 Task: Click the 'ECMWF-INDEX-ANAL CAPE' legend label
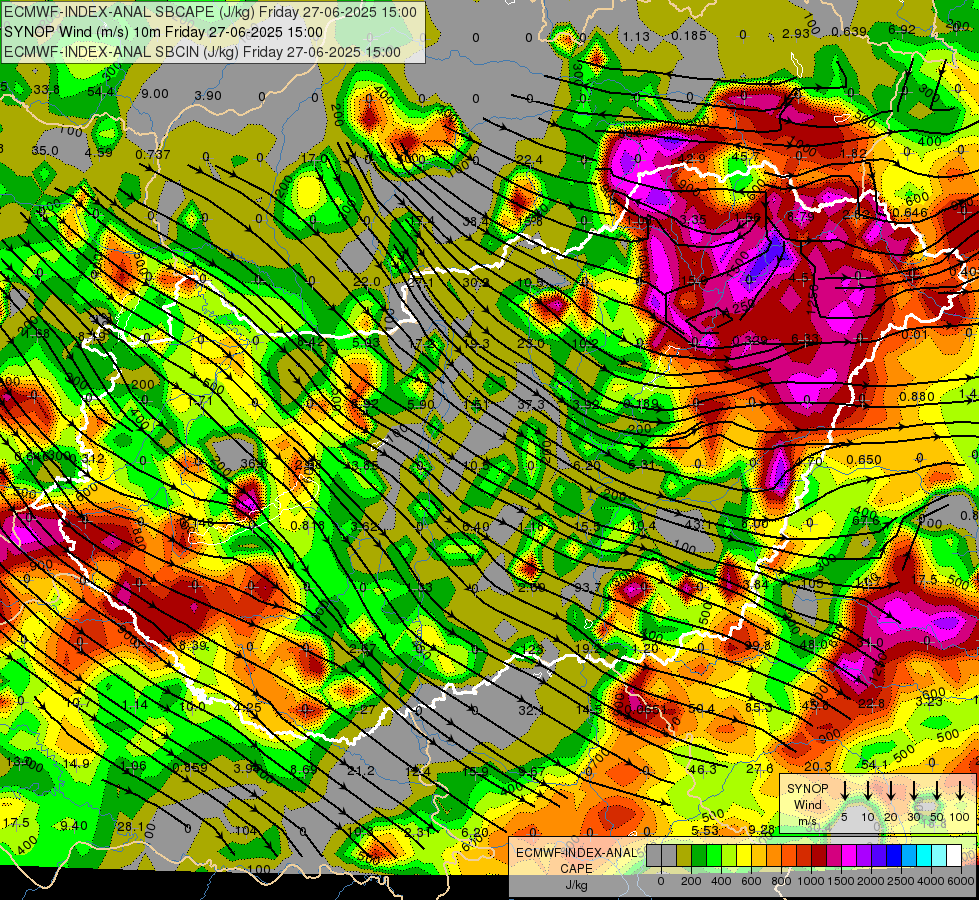click(x=577, y=860)
